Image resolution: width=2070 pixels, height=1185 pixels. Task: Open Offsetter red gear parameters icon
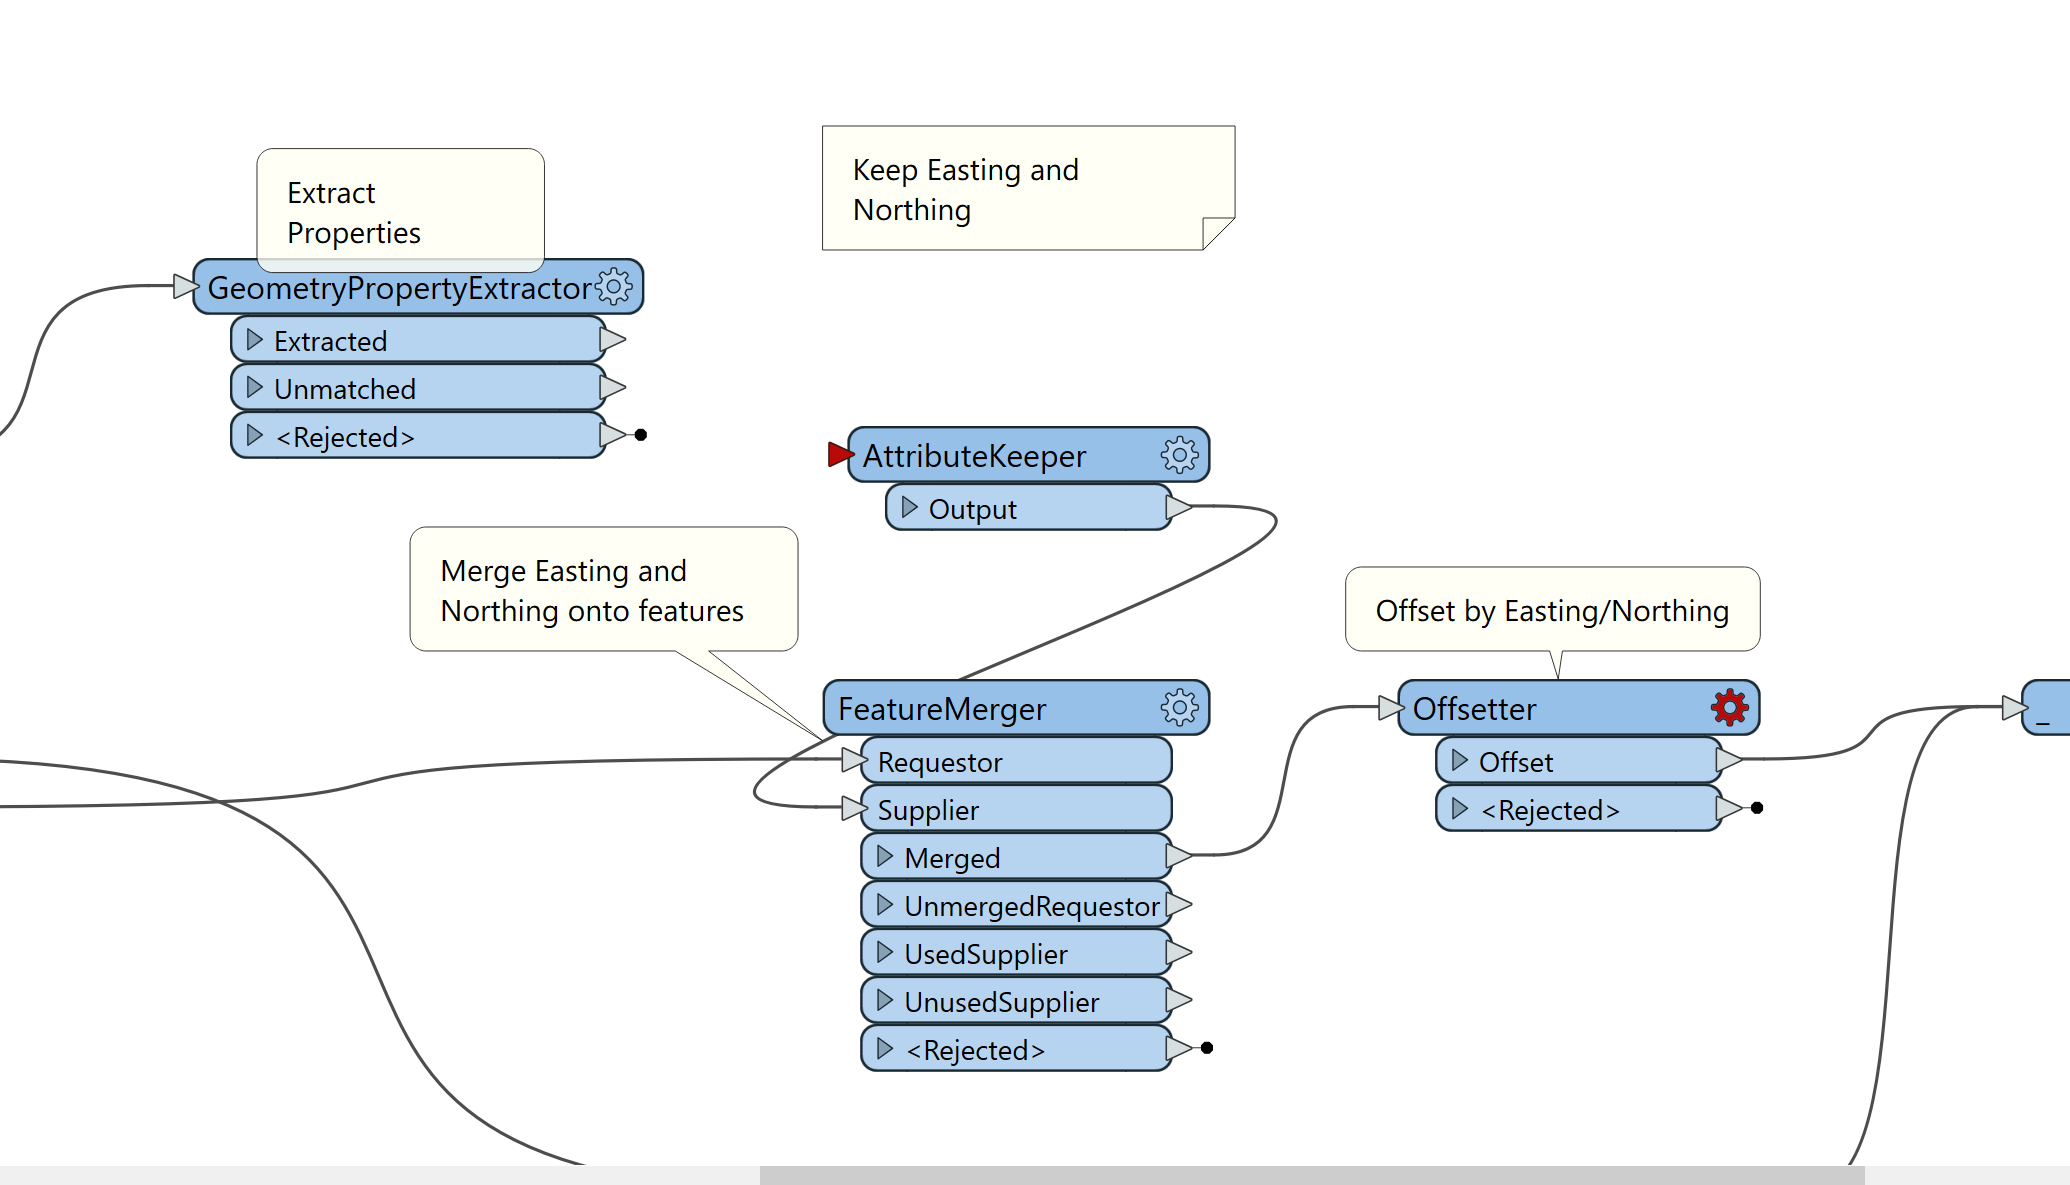pos(1730,708)
